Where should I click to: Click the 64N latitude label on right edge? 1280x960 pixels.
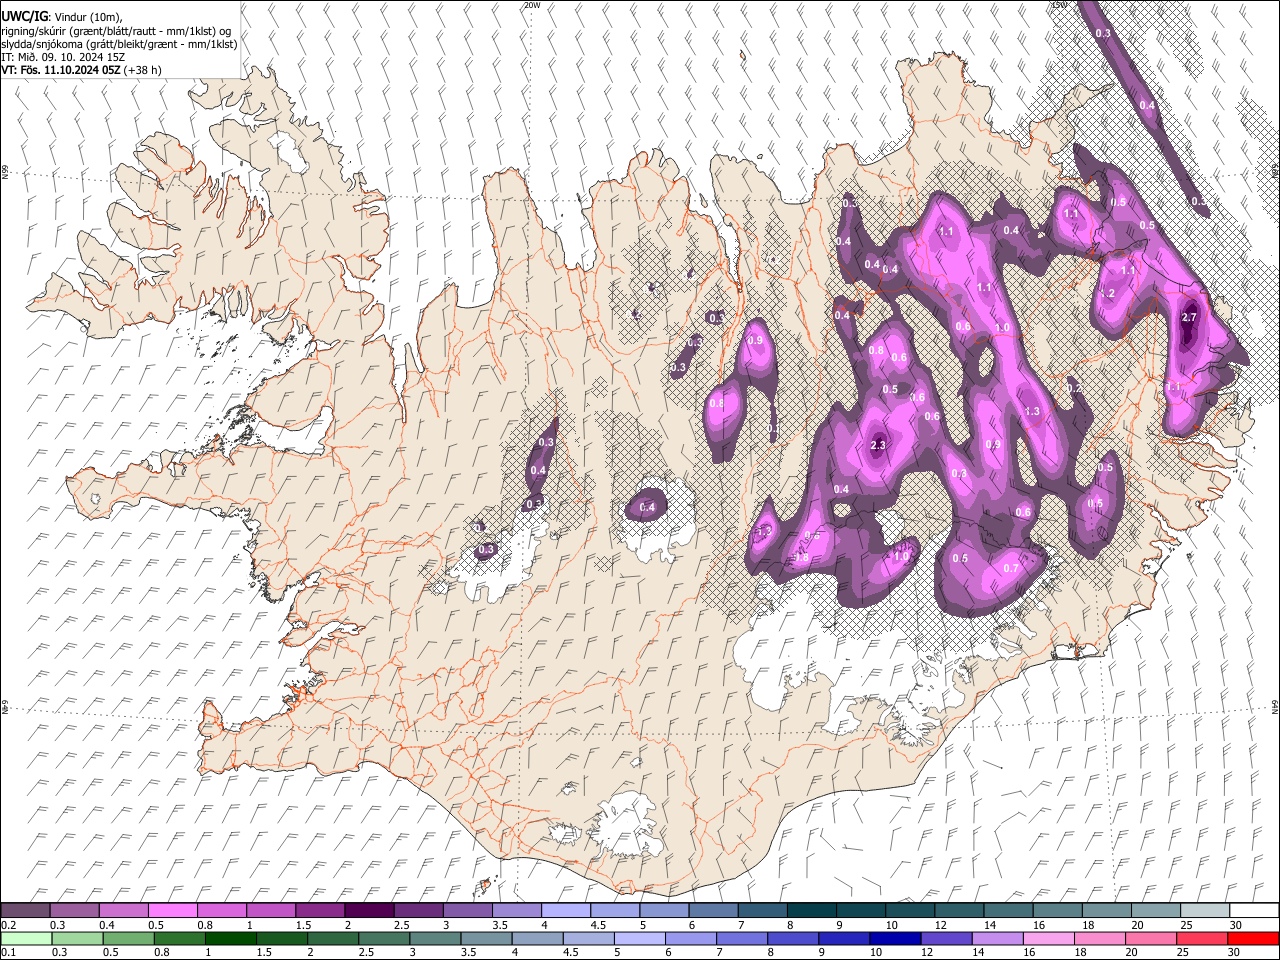[x=1275, y=706]
